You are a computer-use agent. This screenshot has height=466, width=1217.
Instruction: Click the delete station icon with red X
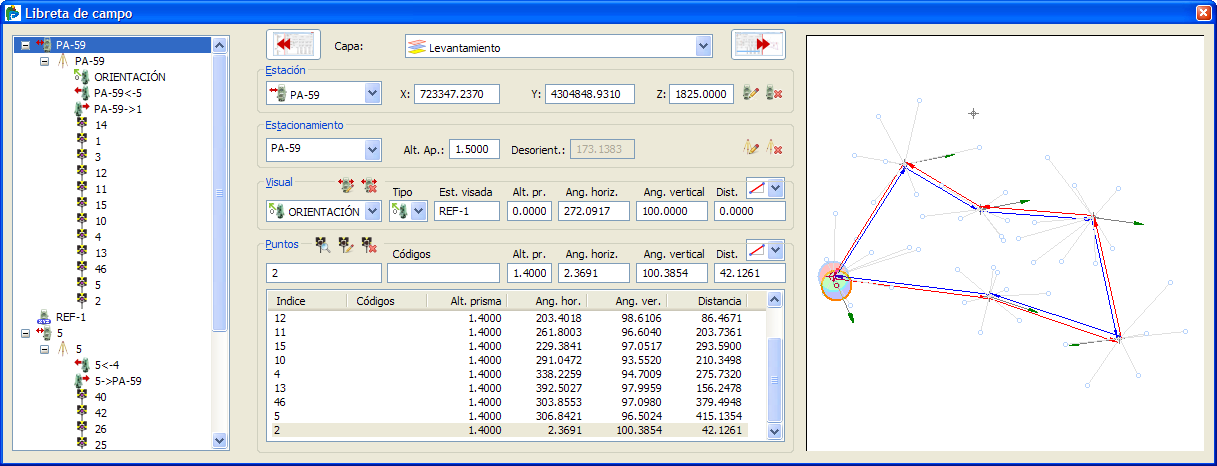pos(774,94)
